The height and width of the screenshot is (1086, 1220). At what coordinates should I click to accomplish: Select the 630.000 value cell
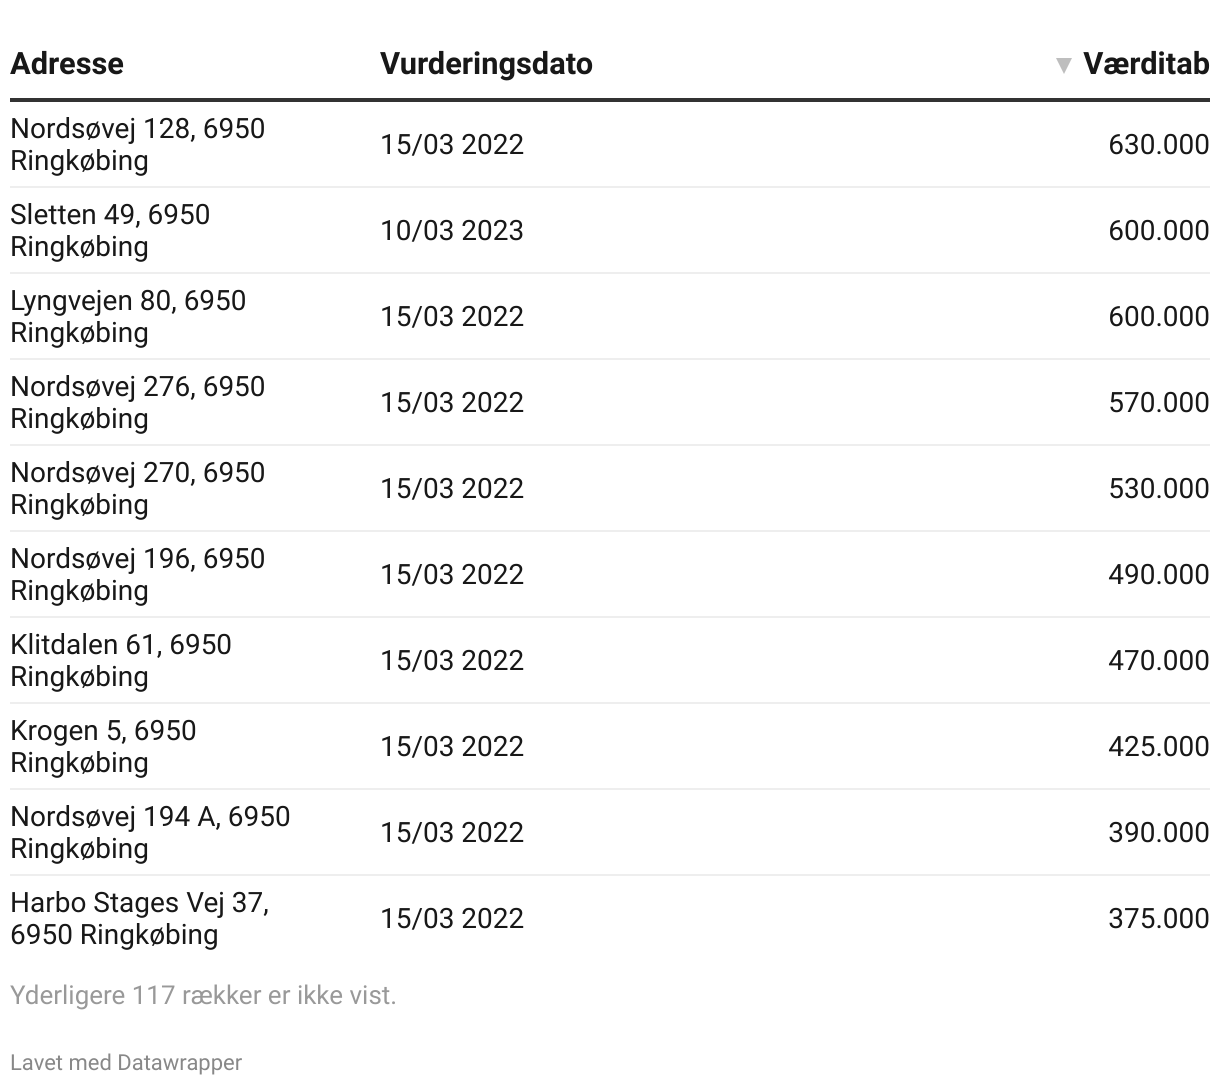click(x=1158, y=144)
